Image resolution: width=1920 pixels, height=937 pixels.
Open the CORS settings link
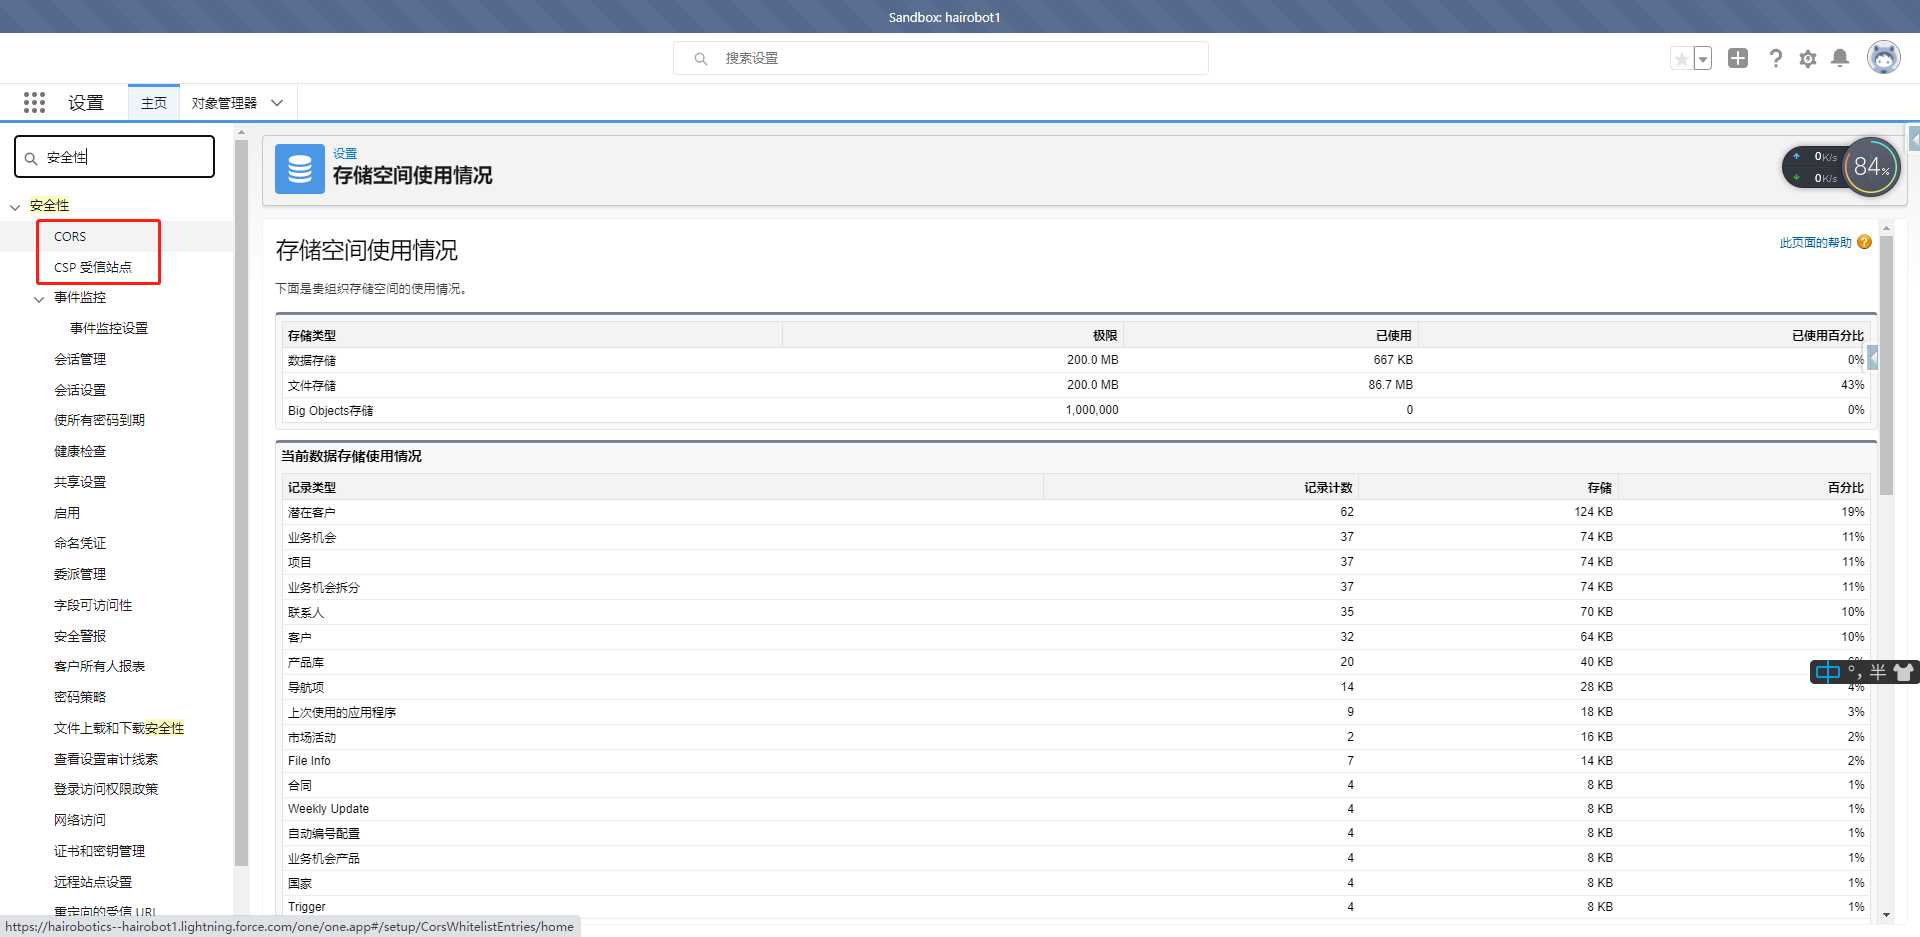coord(69,236)
